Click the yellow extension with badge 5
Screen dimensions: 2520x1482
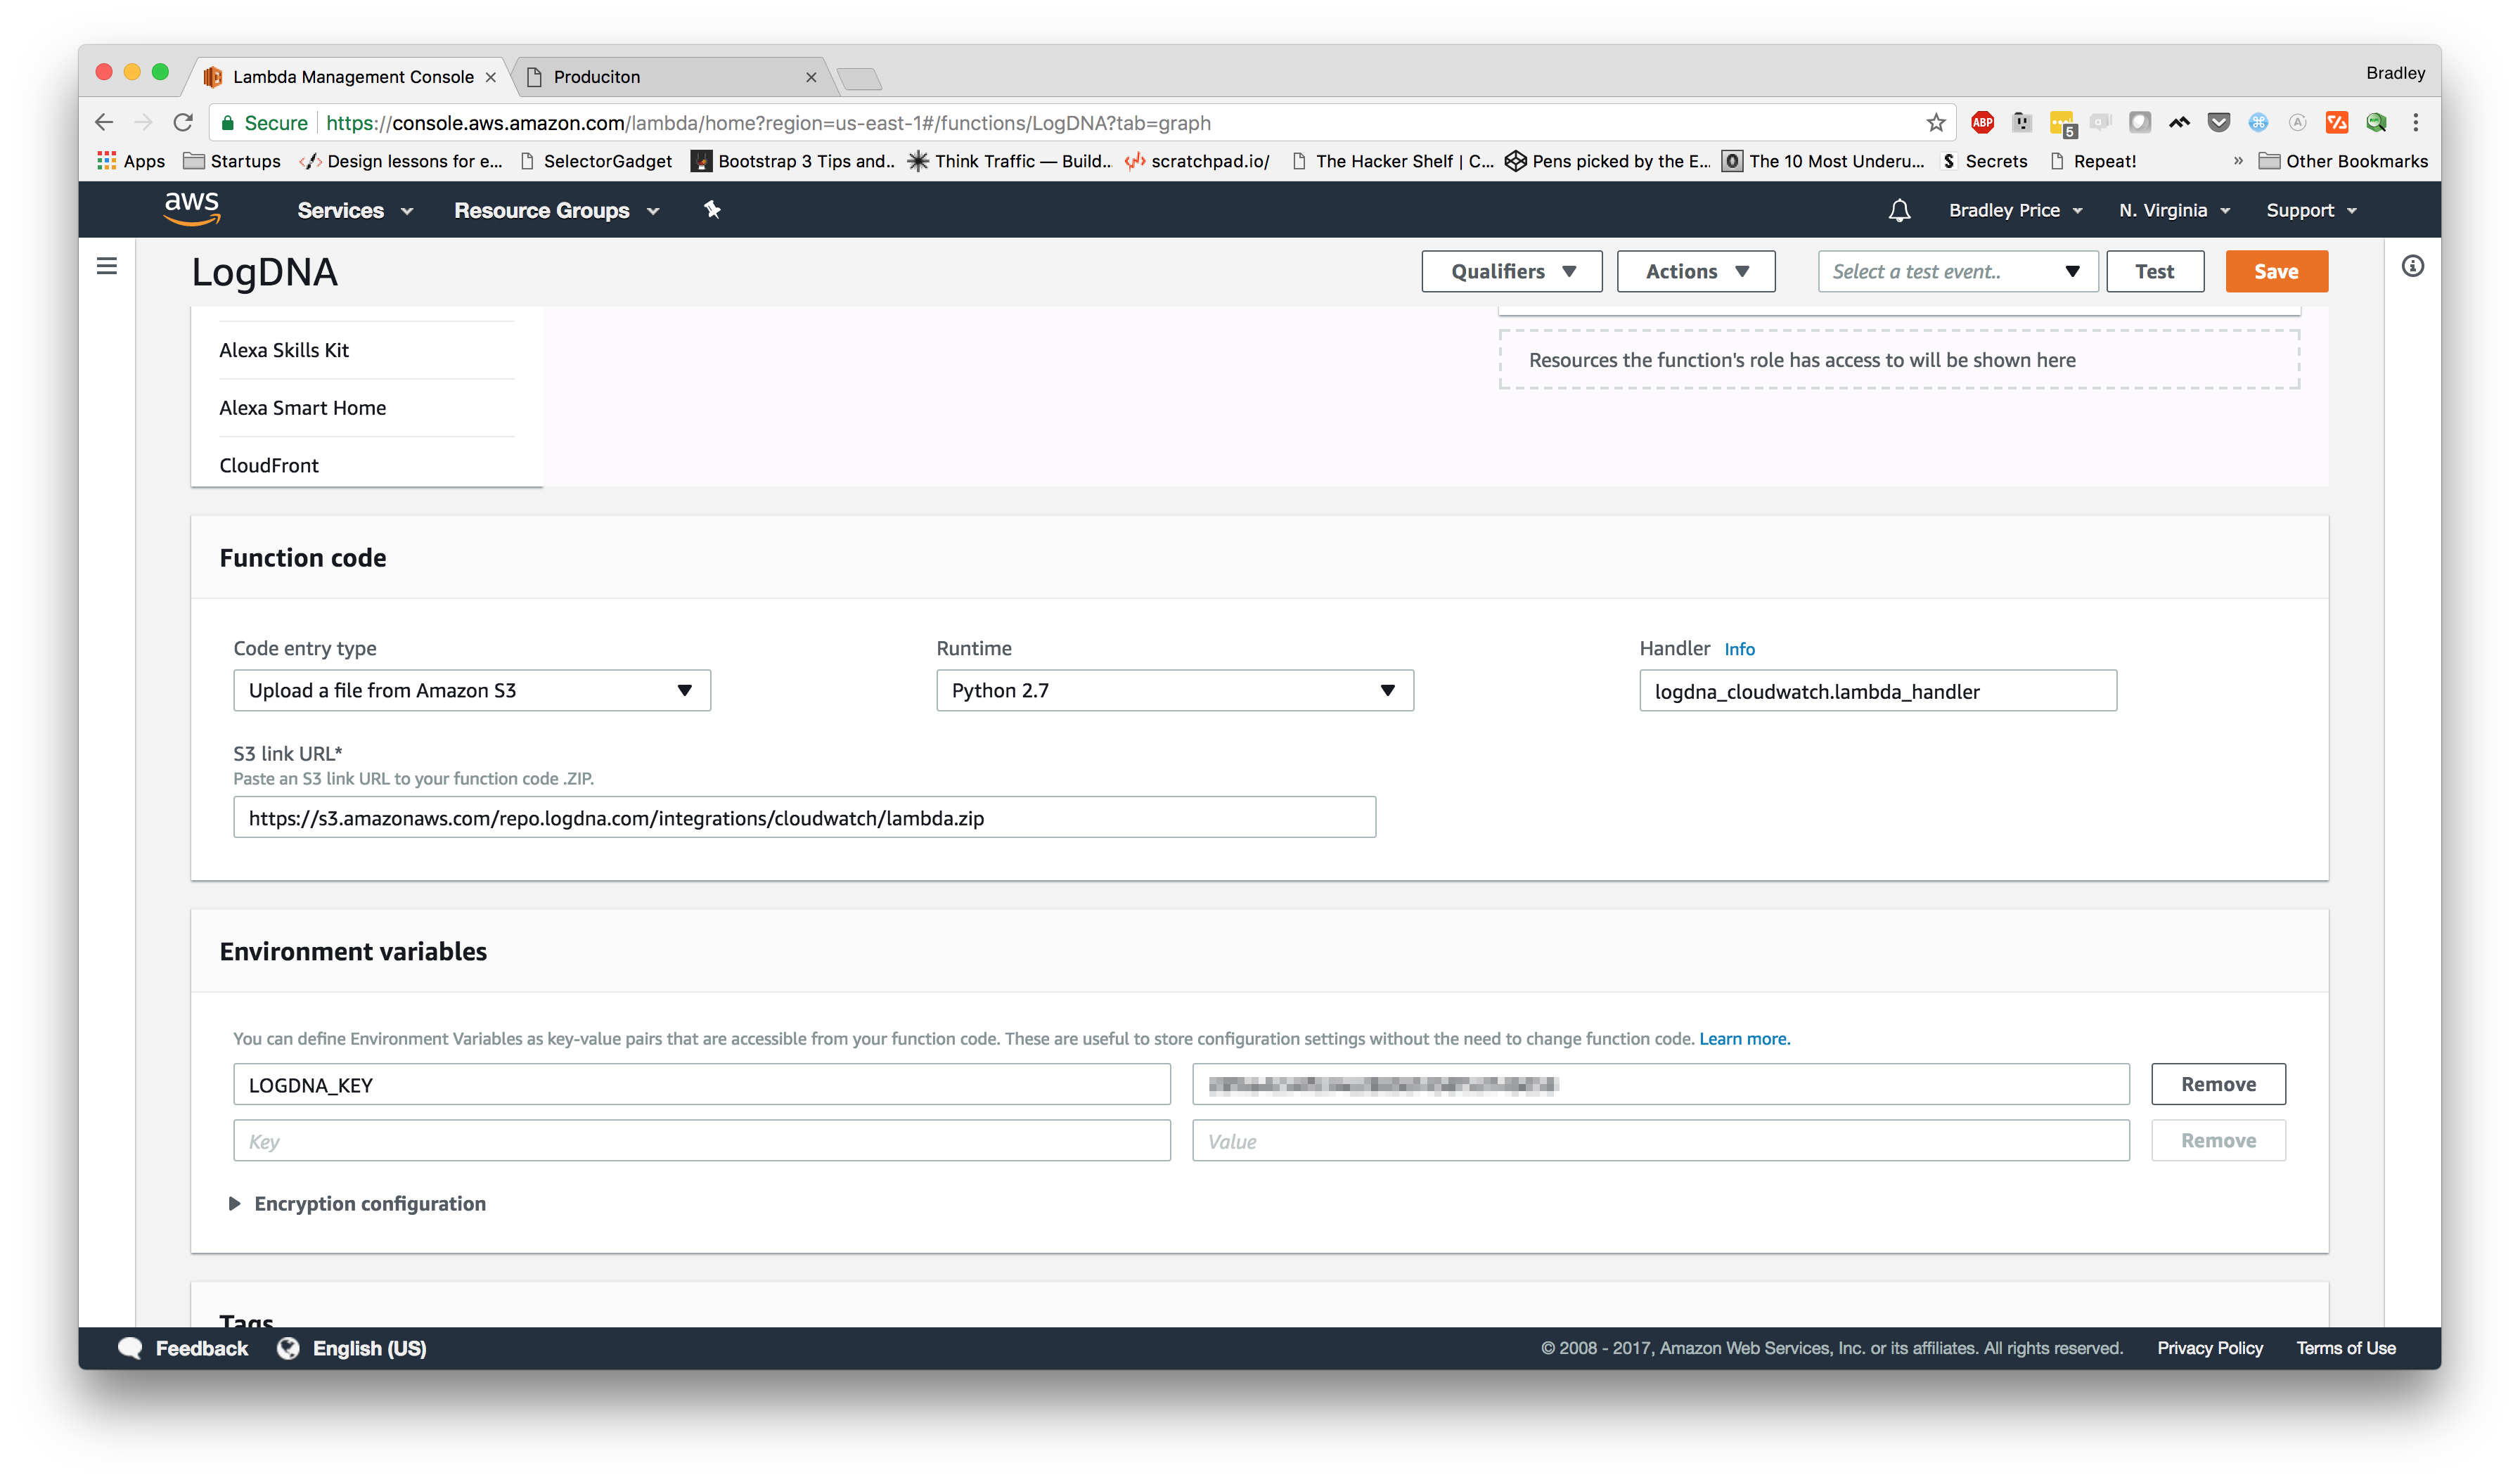tap(2062, 124)
